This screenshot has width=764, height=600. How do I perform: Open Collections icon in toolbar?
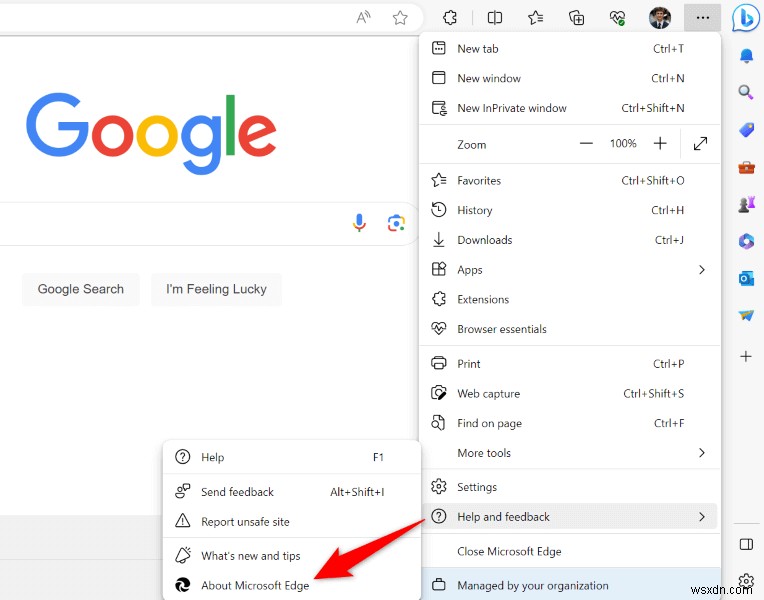pyautogui.click(x=576, y=18)
